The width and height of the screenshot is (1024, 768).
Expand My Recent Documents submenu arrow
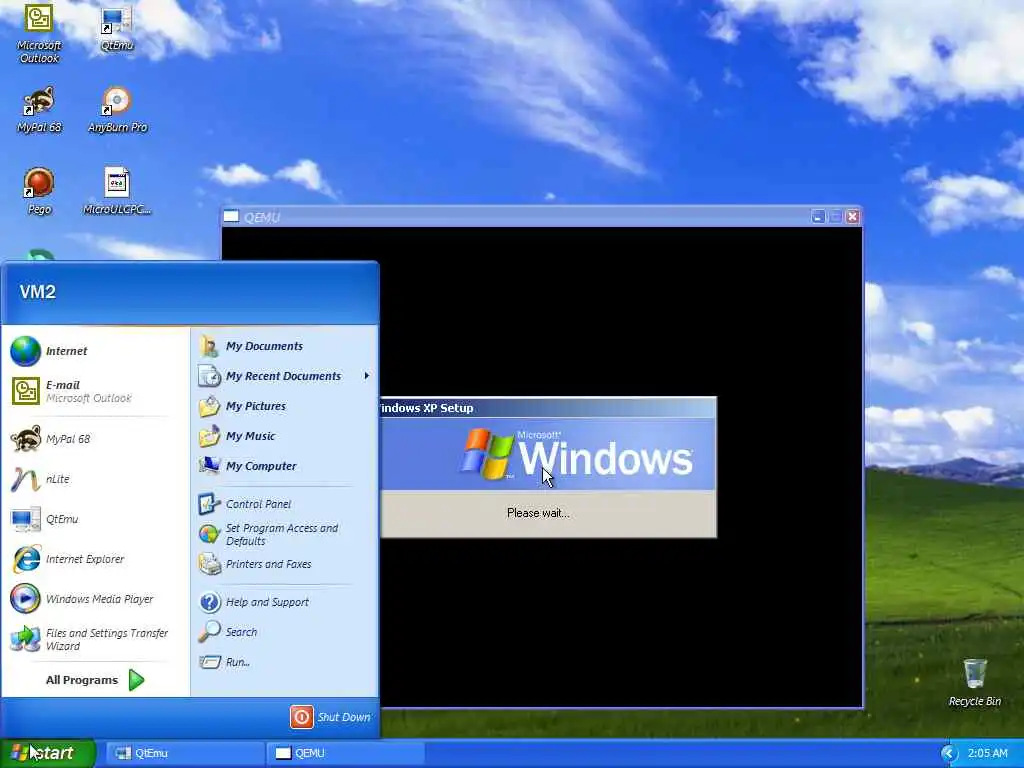[x=366, y=376]
